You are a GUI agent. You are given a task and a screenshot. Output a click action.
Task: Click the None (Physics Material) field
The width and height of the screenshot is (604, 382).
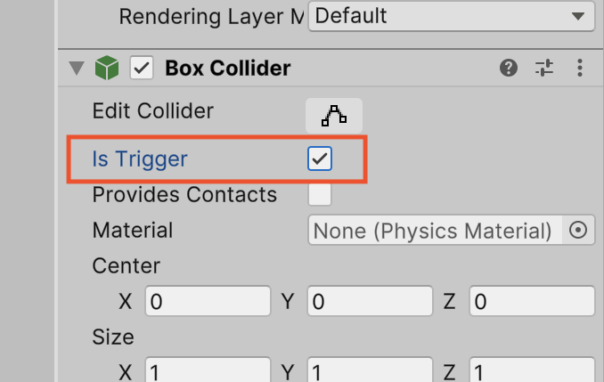coord(435,230)
